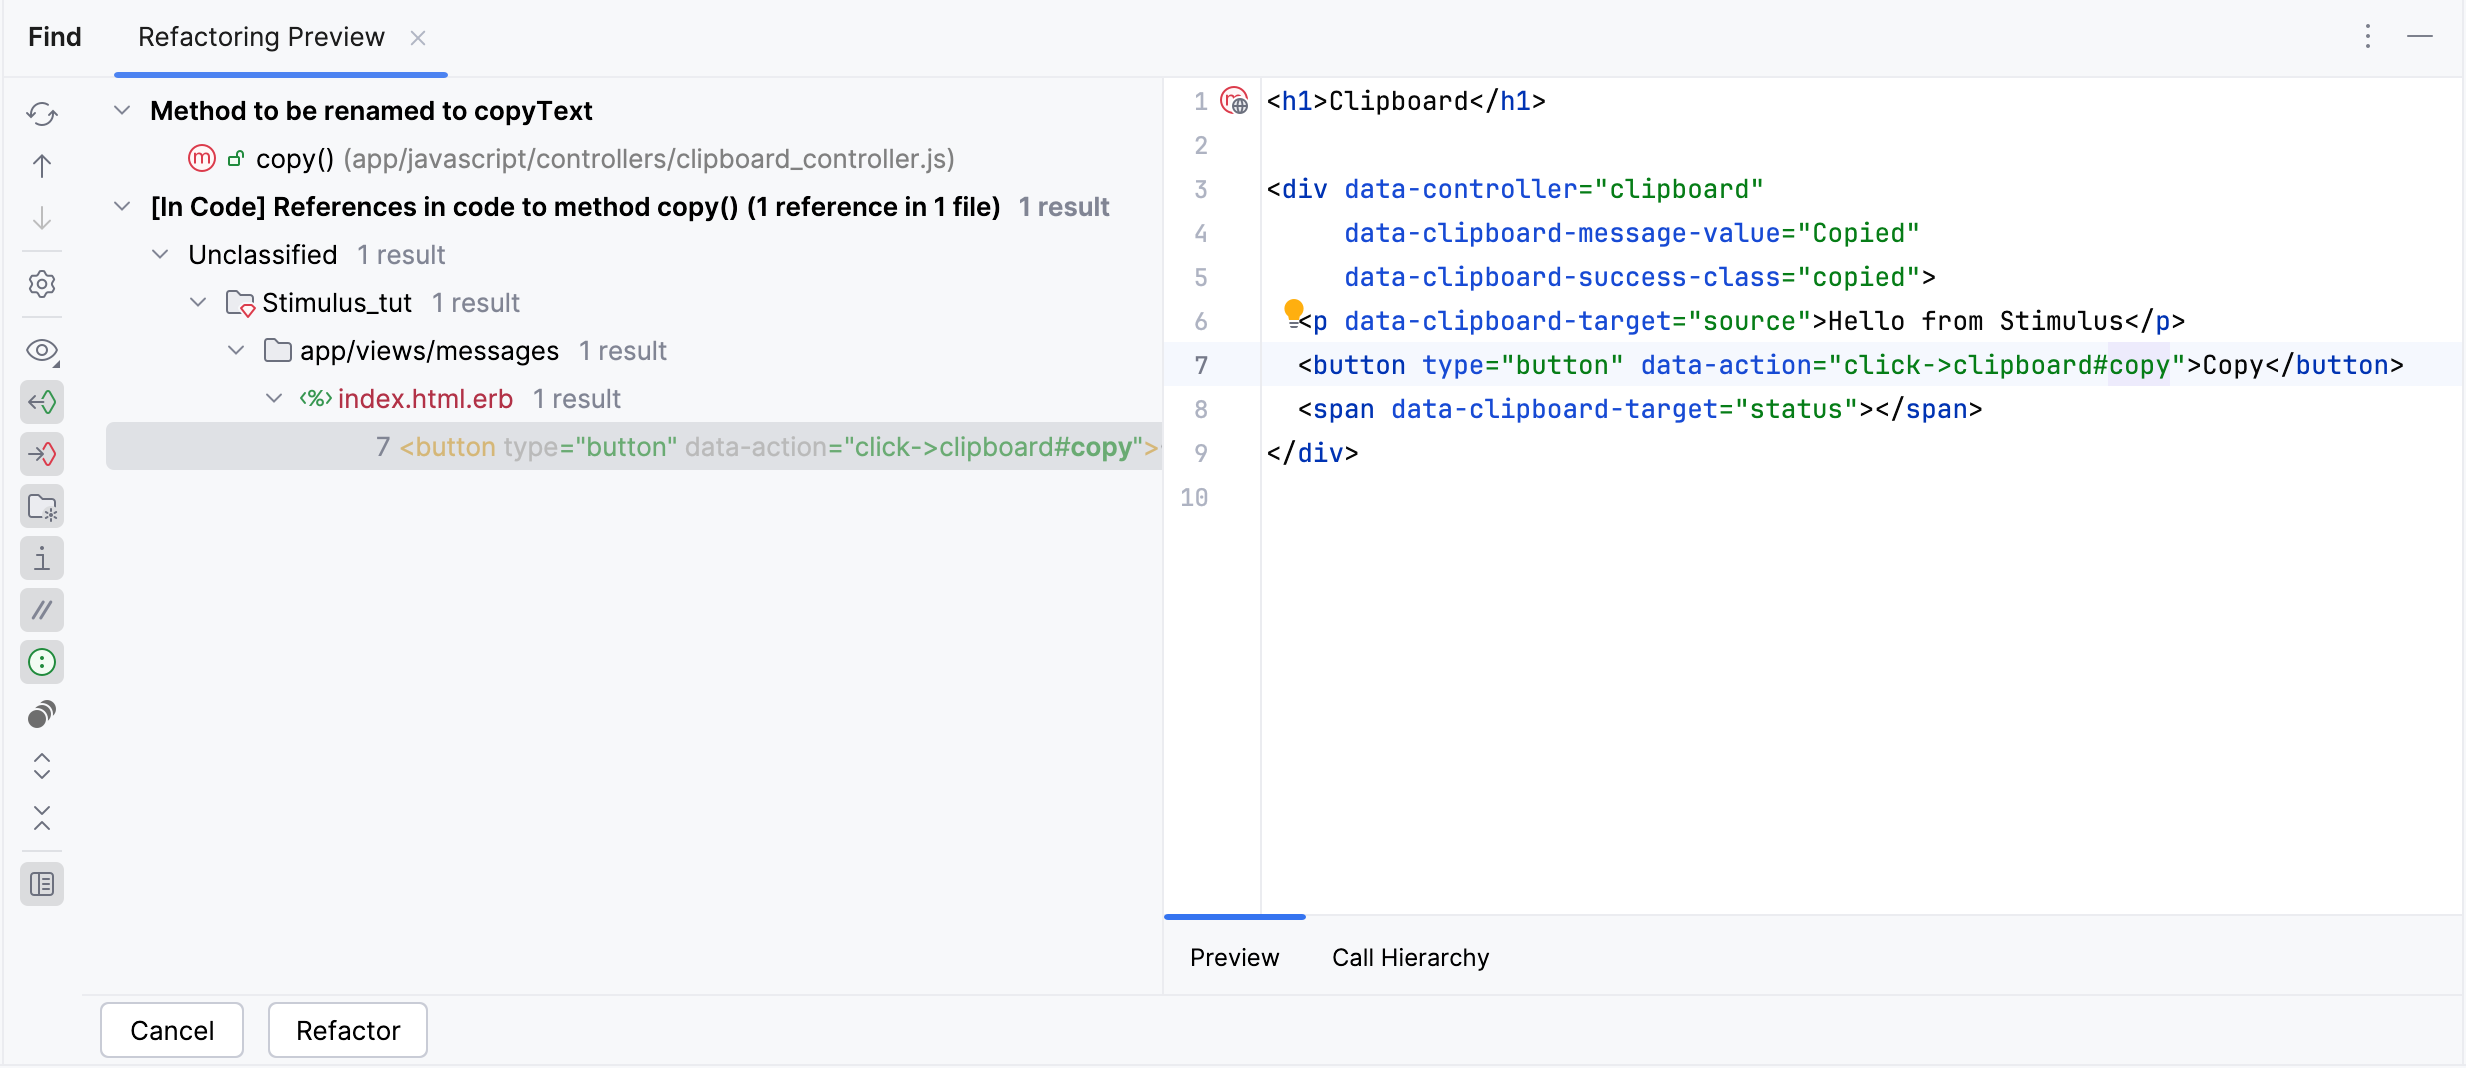Select the Preview tab at bottom

tap(1234, 957)
